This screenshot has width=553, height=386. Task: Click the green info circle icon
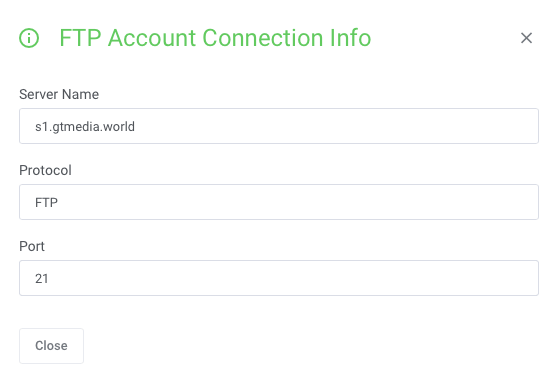(x=29, y=38)
